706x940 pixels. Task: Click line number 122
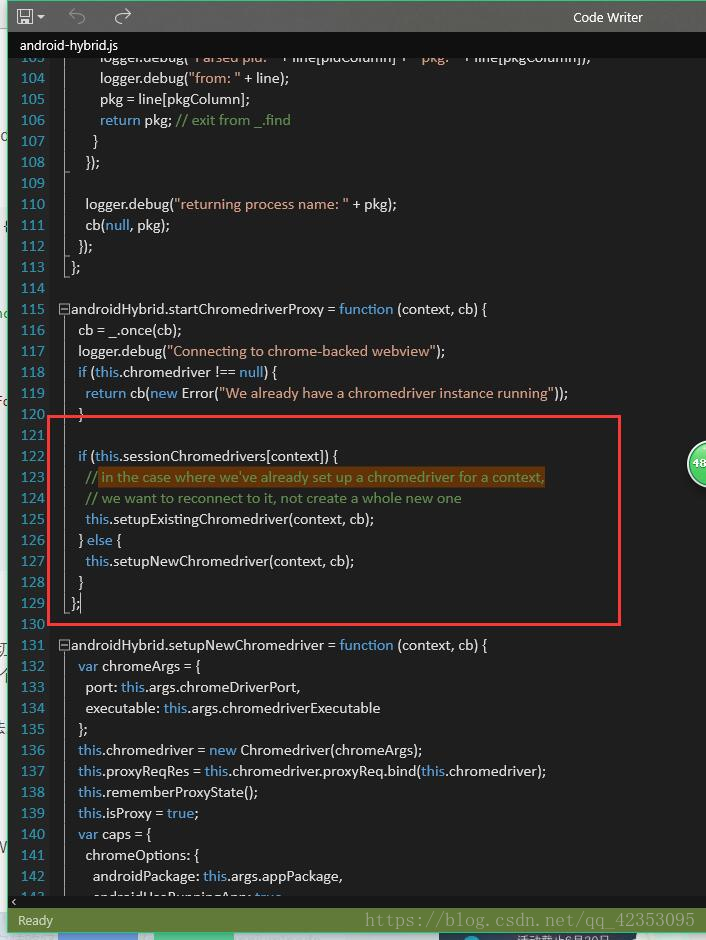click(33, 456)
